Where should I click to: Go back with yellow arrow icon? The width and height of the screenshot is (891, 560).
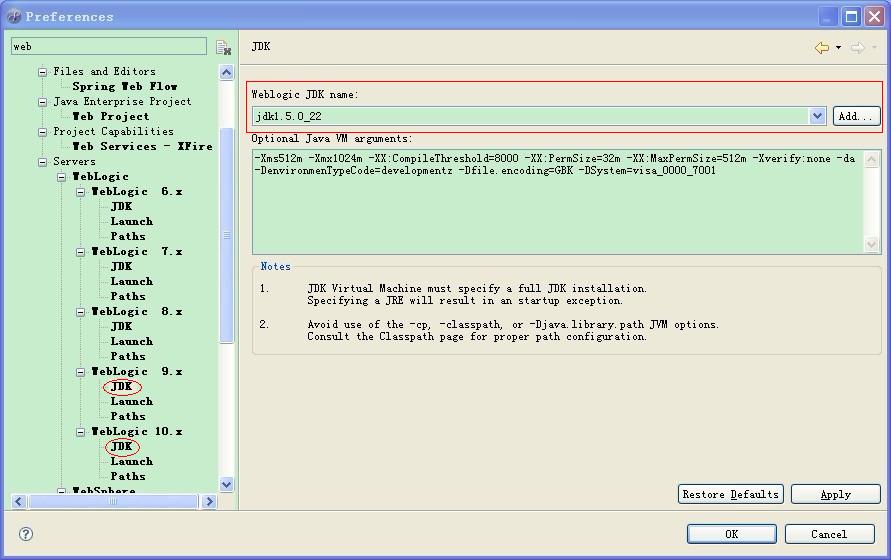click(x=822, y=48)
